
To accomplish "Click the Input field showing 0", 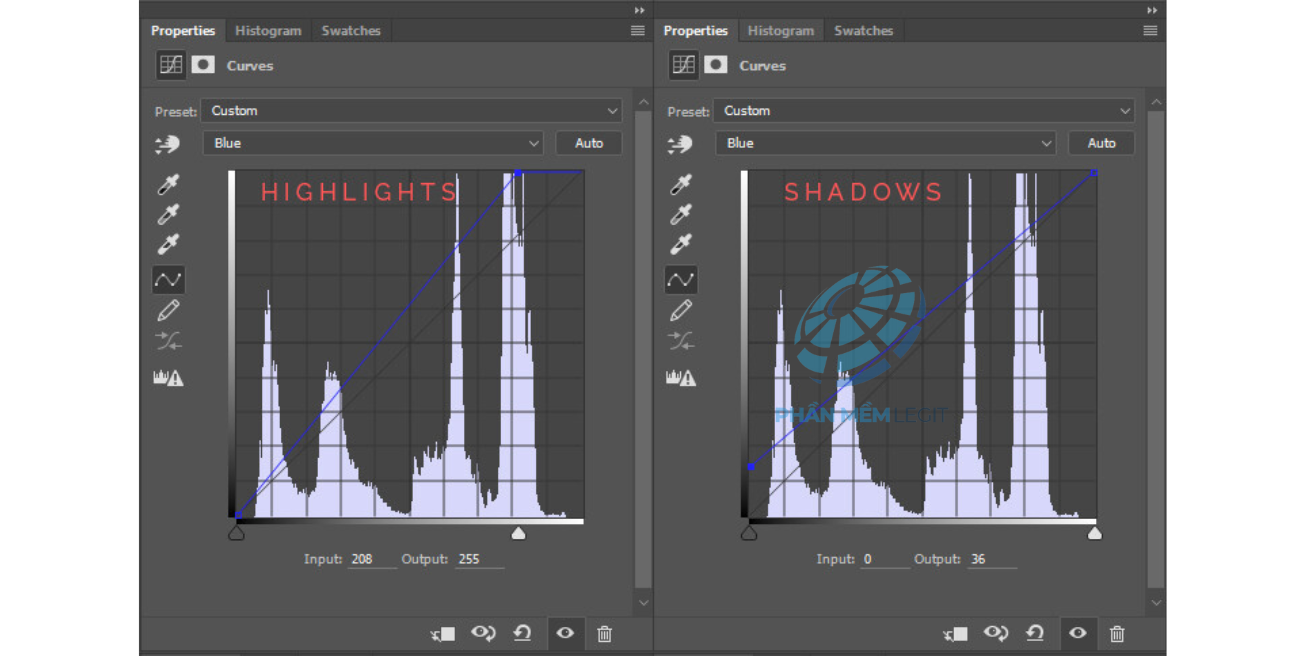I will [x=885, y=559].
